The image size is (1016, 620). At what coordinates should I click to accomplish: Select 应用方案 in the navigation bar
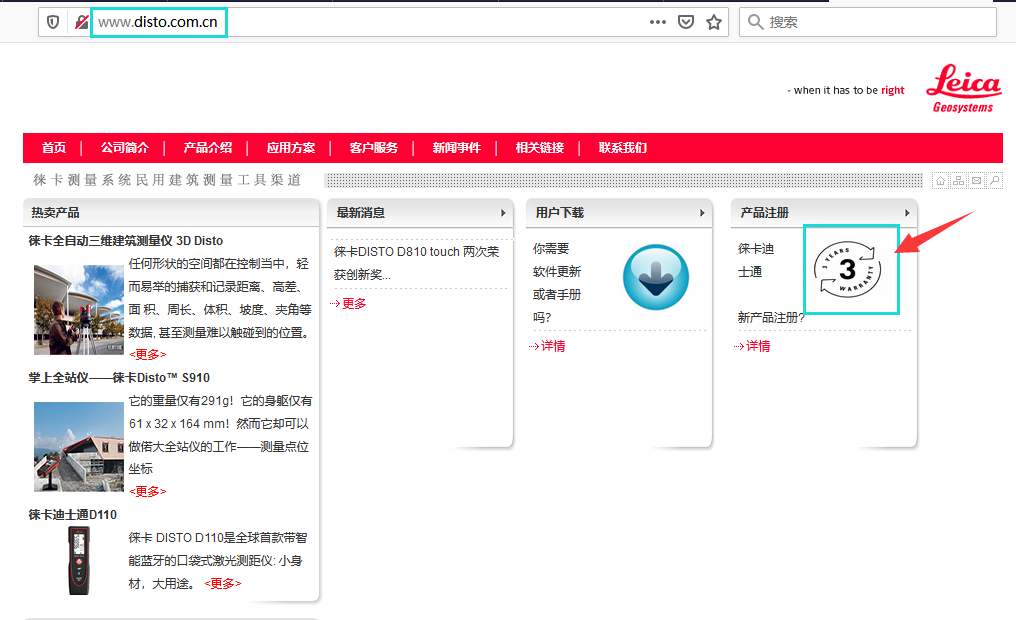pos(291,148)
